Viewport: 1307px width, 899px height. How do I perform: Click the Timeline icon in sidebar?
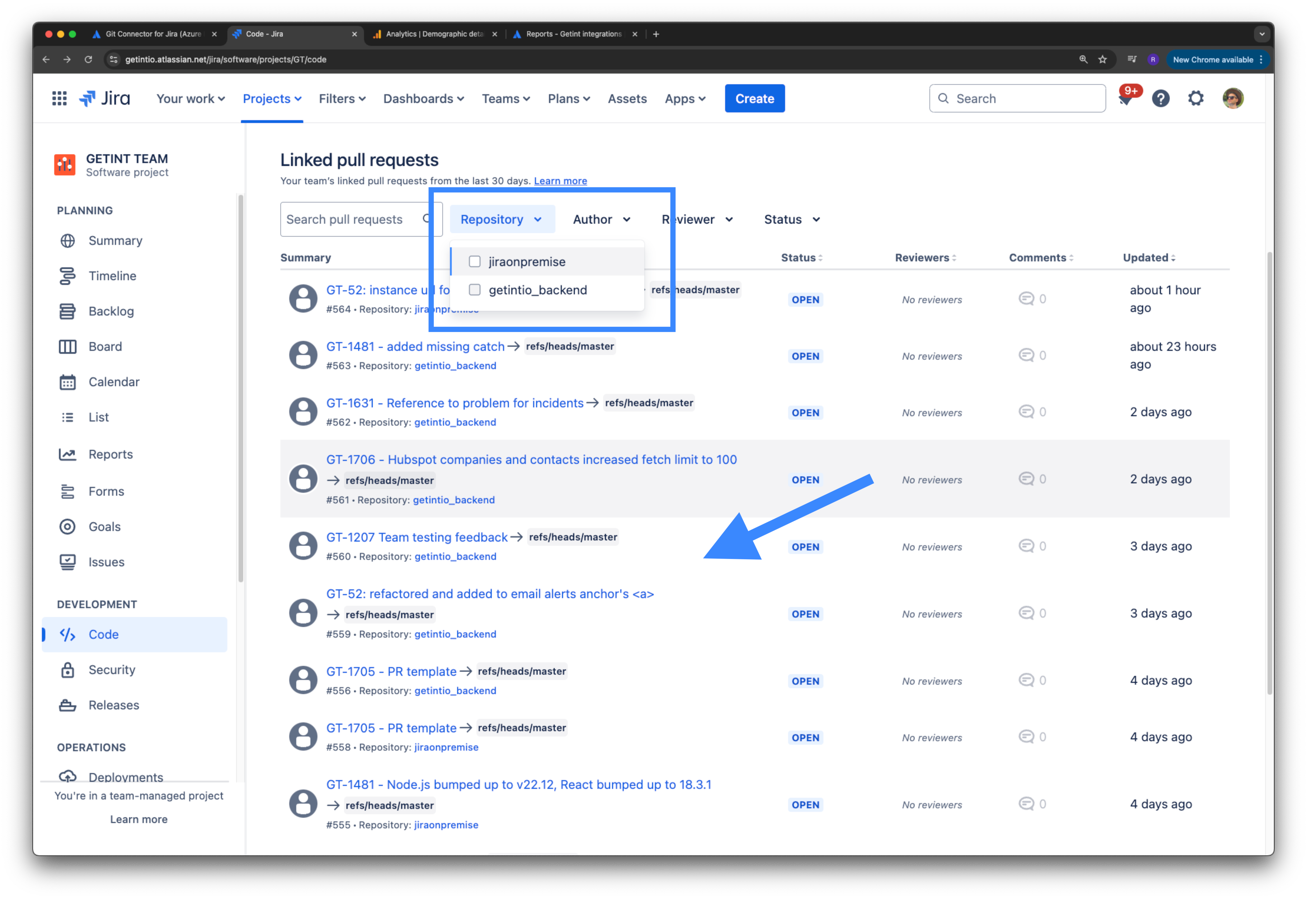click(68, 276)
